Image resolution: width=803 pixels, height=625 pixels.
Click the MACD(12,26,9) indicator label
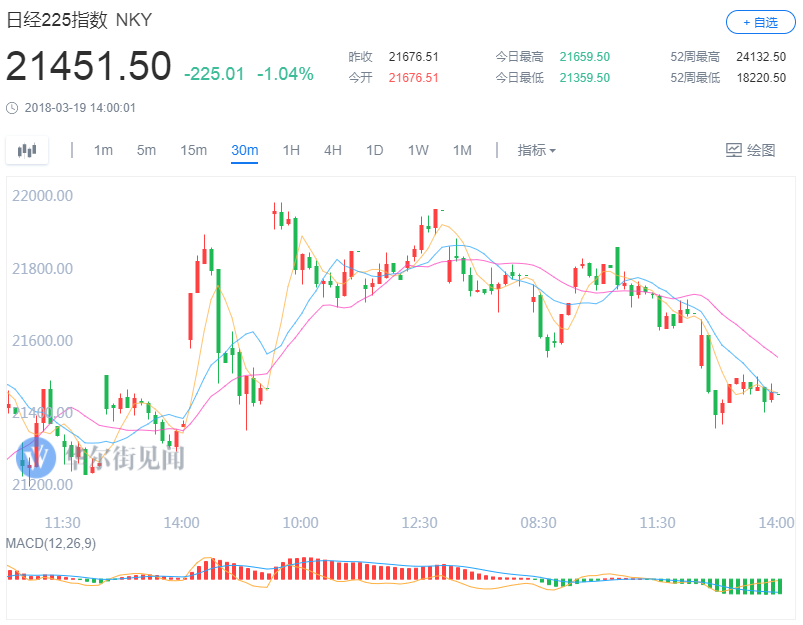coord(51,543)
